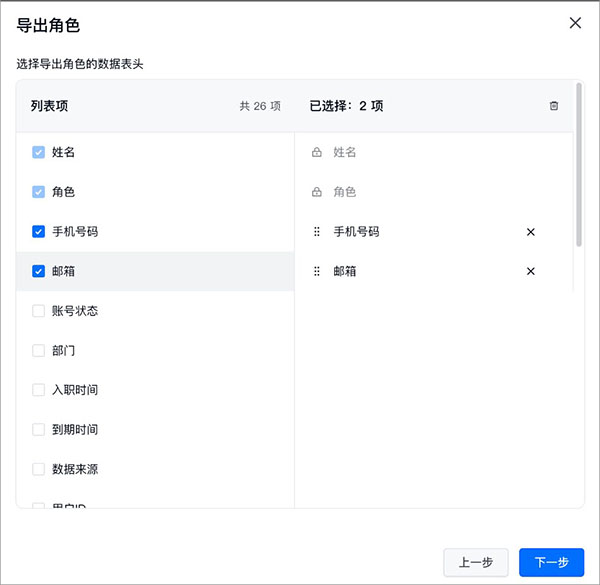600x585 pixels.
Task: Enable the 数据来源 checkbox
Action: (x=39, y=469)
